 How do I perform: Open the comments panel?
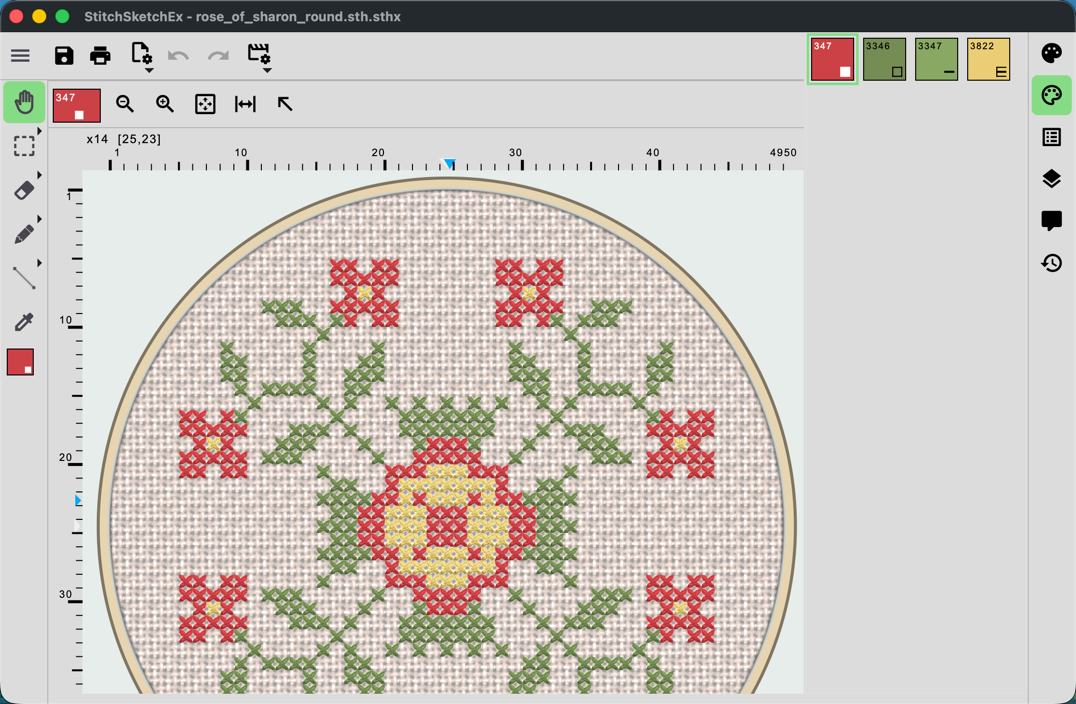tap(1051, 221)
